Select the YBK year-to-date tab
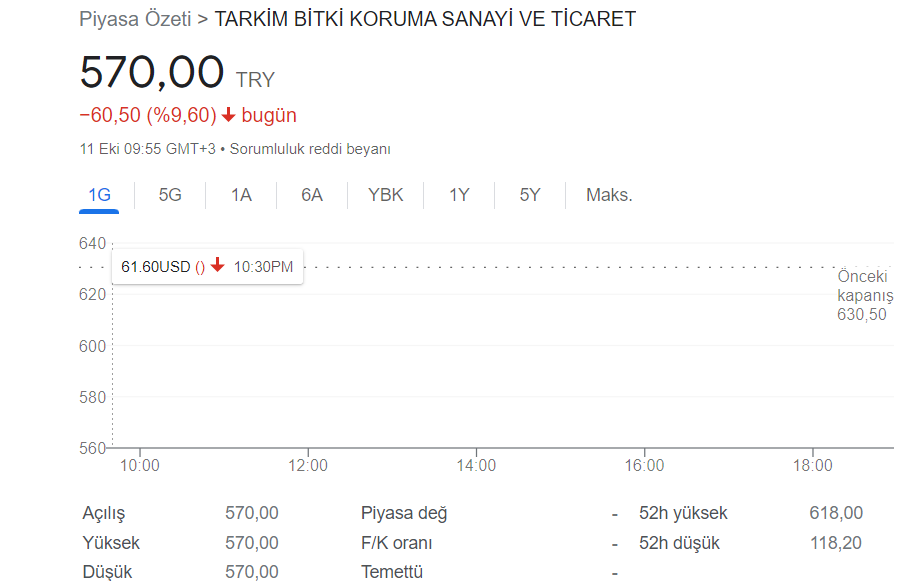Viewport: 908px width, 581px height. click(x=386, y=195)
